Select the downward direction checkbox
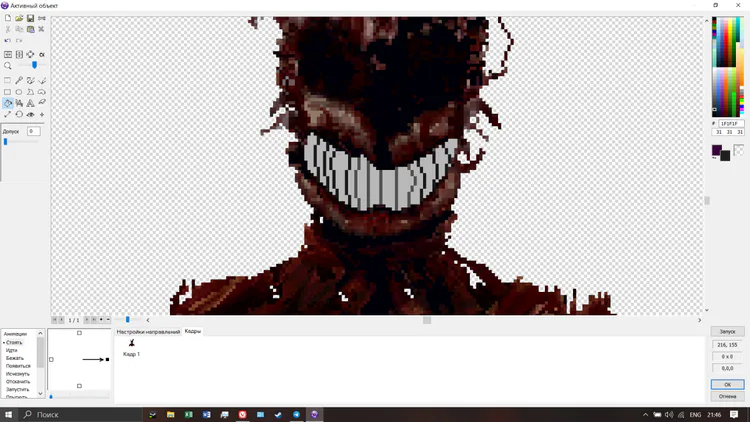Viewport: 750px width, 422px height. click(x=79, y=386)
